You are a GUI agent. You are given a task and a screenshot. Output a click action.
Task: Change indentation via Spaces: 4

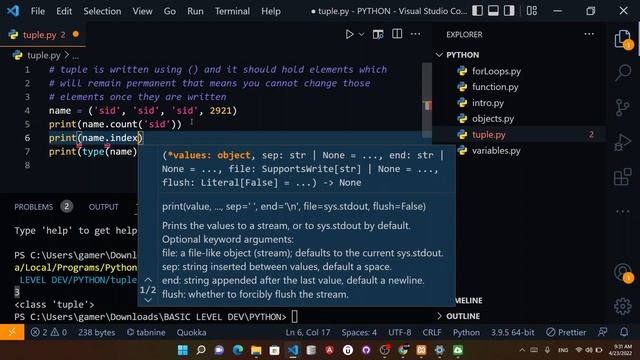pos(359,332)
